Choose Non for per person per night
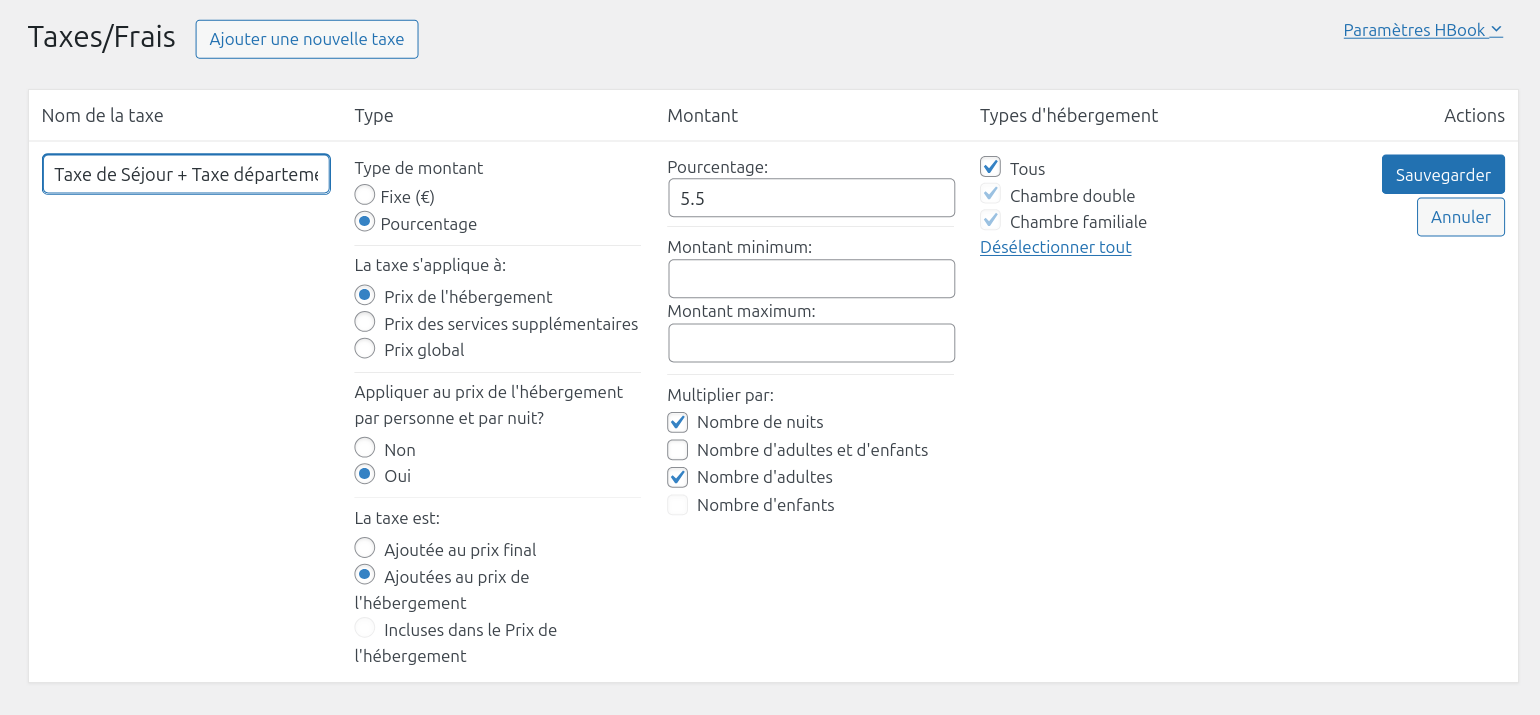The height and width of the screenshot is (715, 1540). coord(365,449)
